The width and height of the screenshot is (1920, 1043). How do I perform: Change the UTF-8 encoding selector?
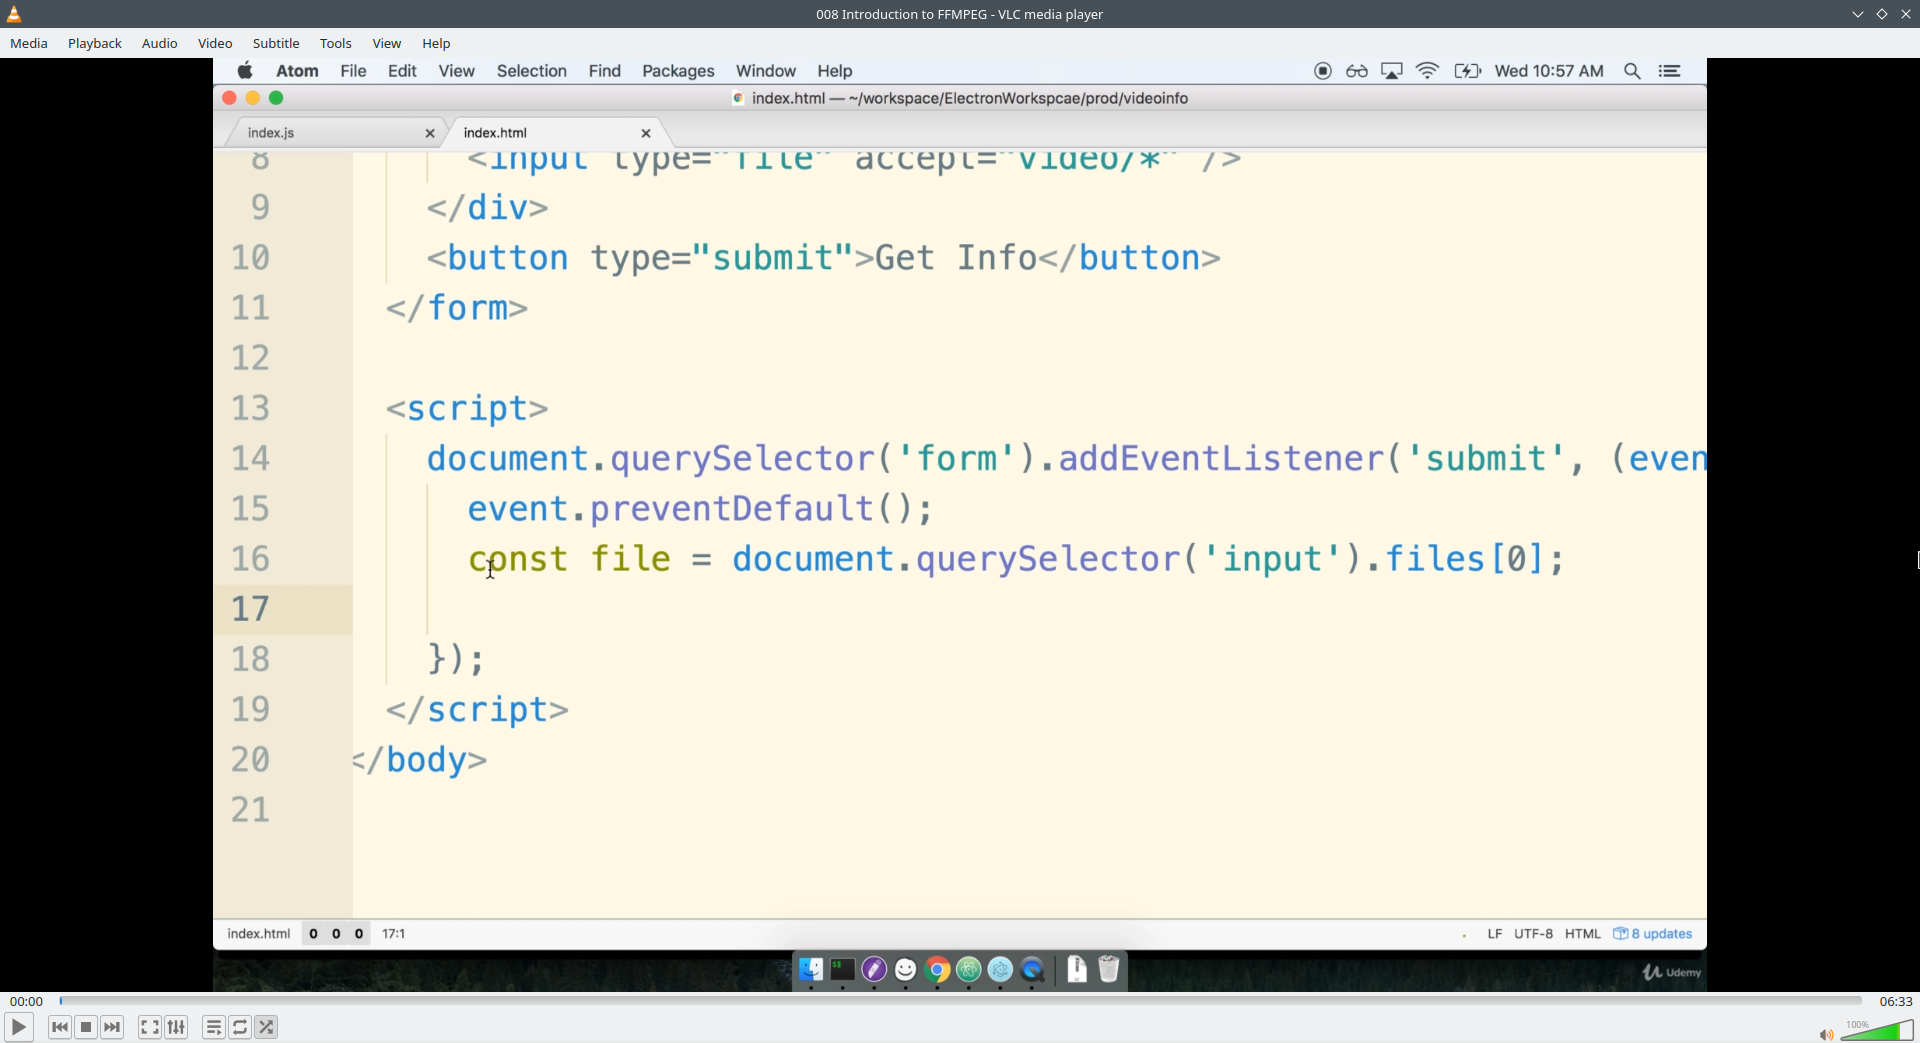point(1533,934)
